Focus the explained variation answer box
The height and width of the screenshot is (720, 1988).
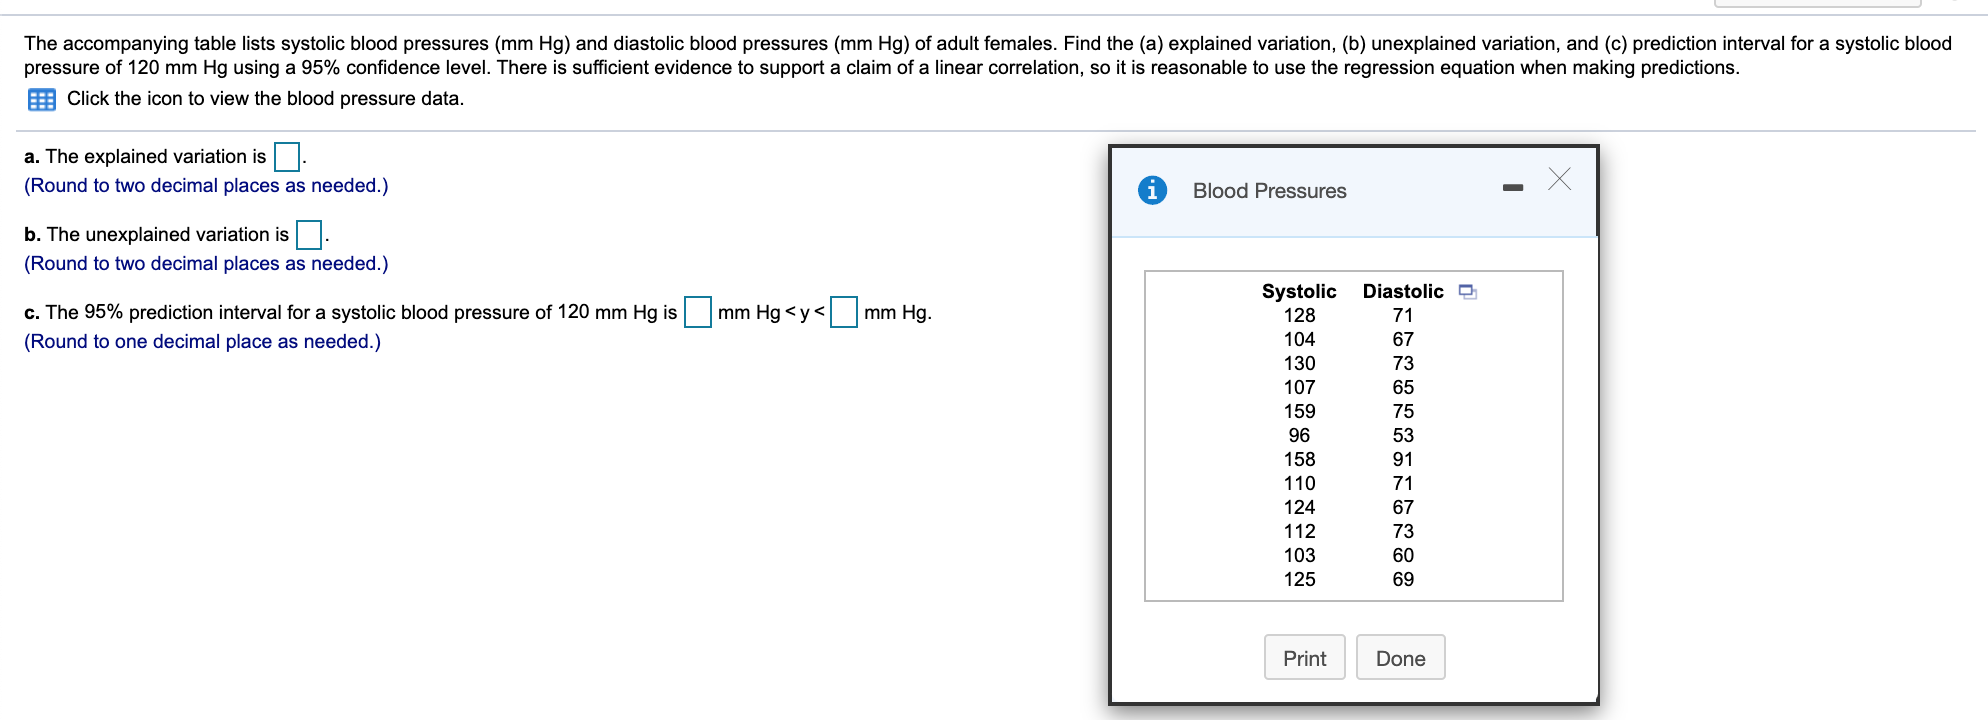(287, 157)
